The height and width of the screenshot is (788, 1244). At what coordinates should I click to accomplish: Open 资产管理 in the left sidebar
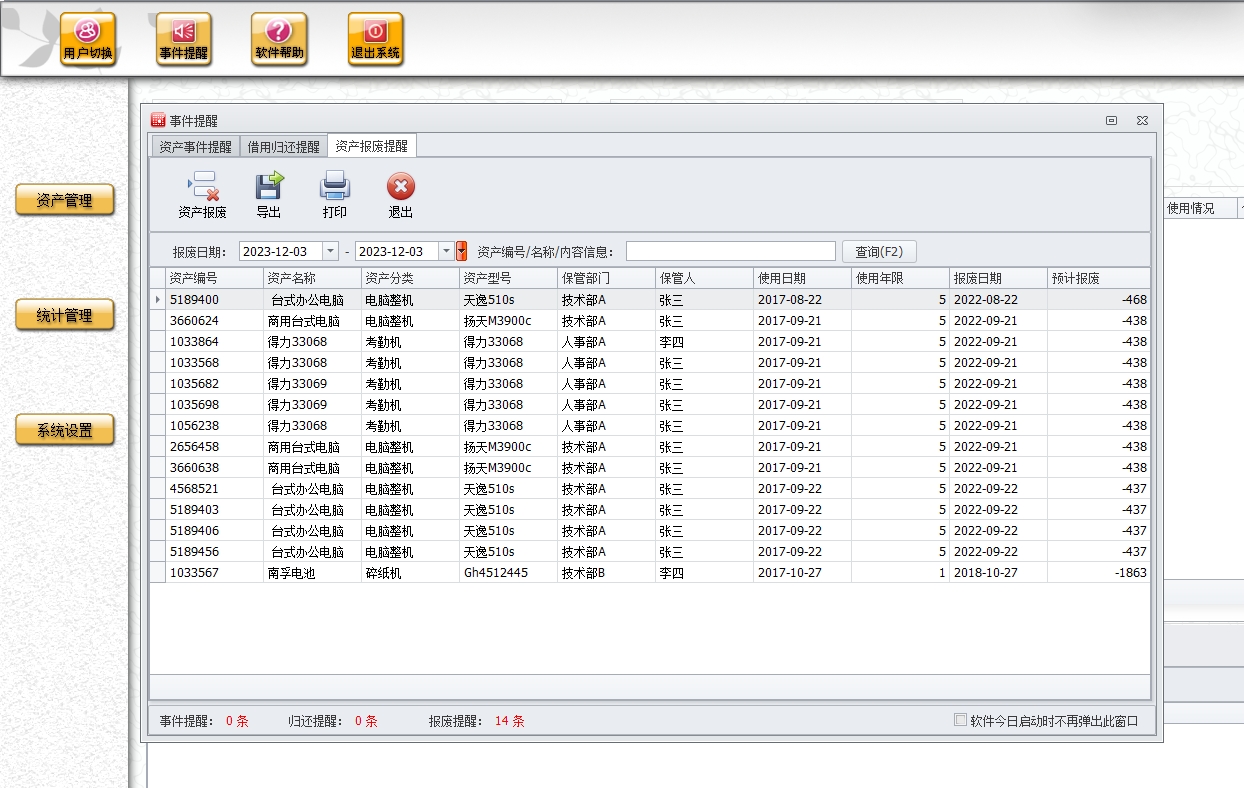[x=65, y=200]
